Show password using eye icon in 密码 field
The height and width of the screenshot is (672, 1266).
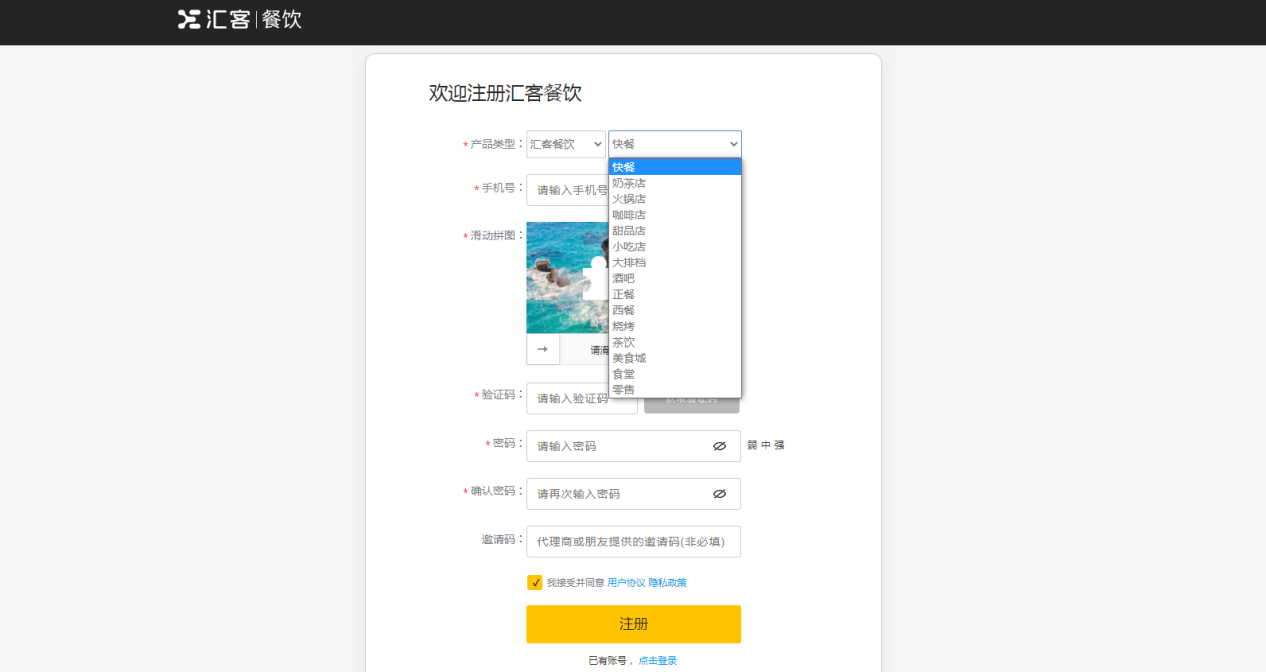(720, 446)
